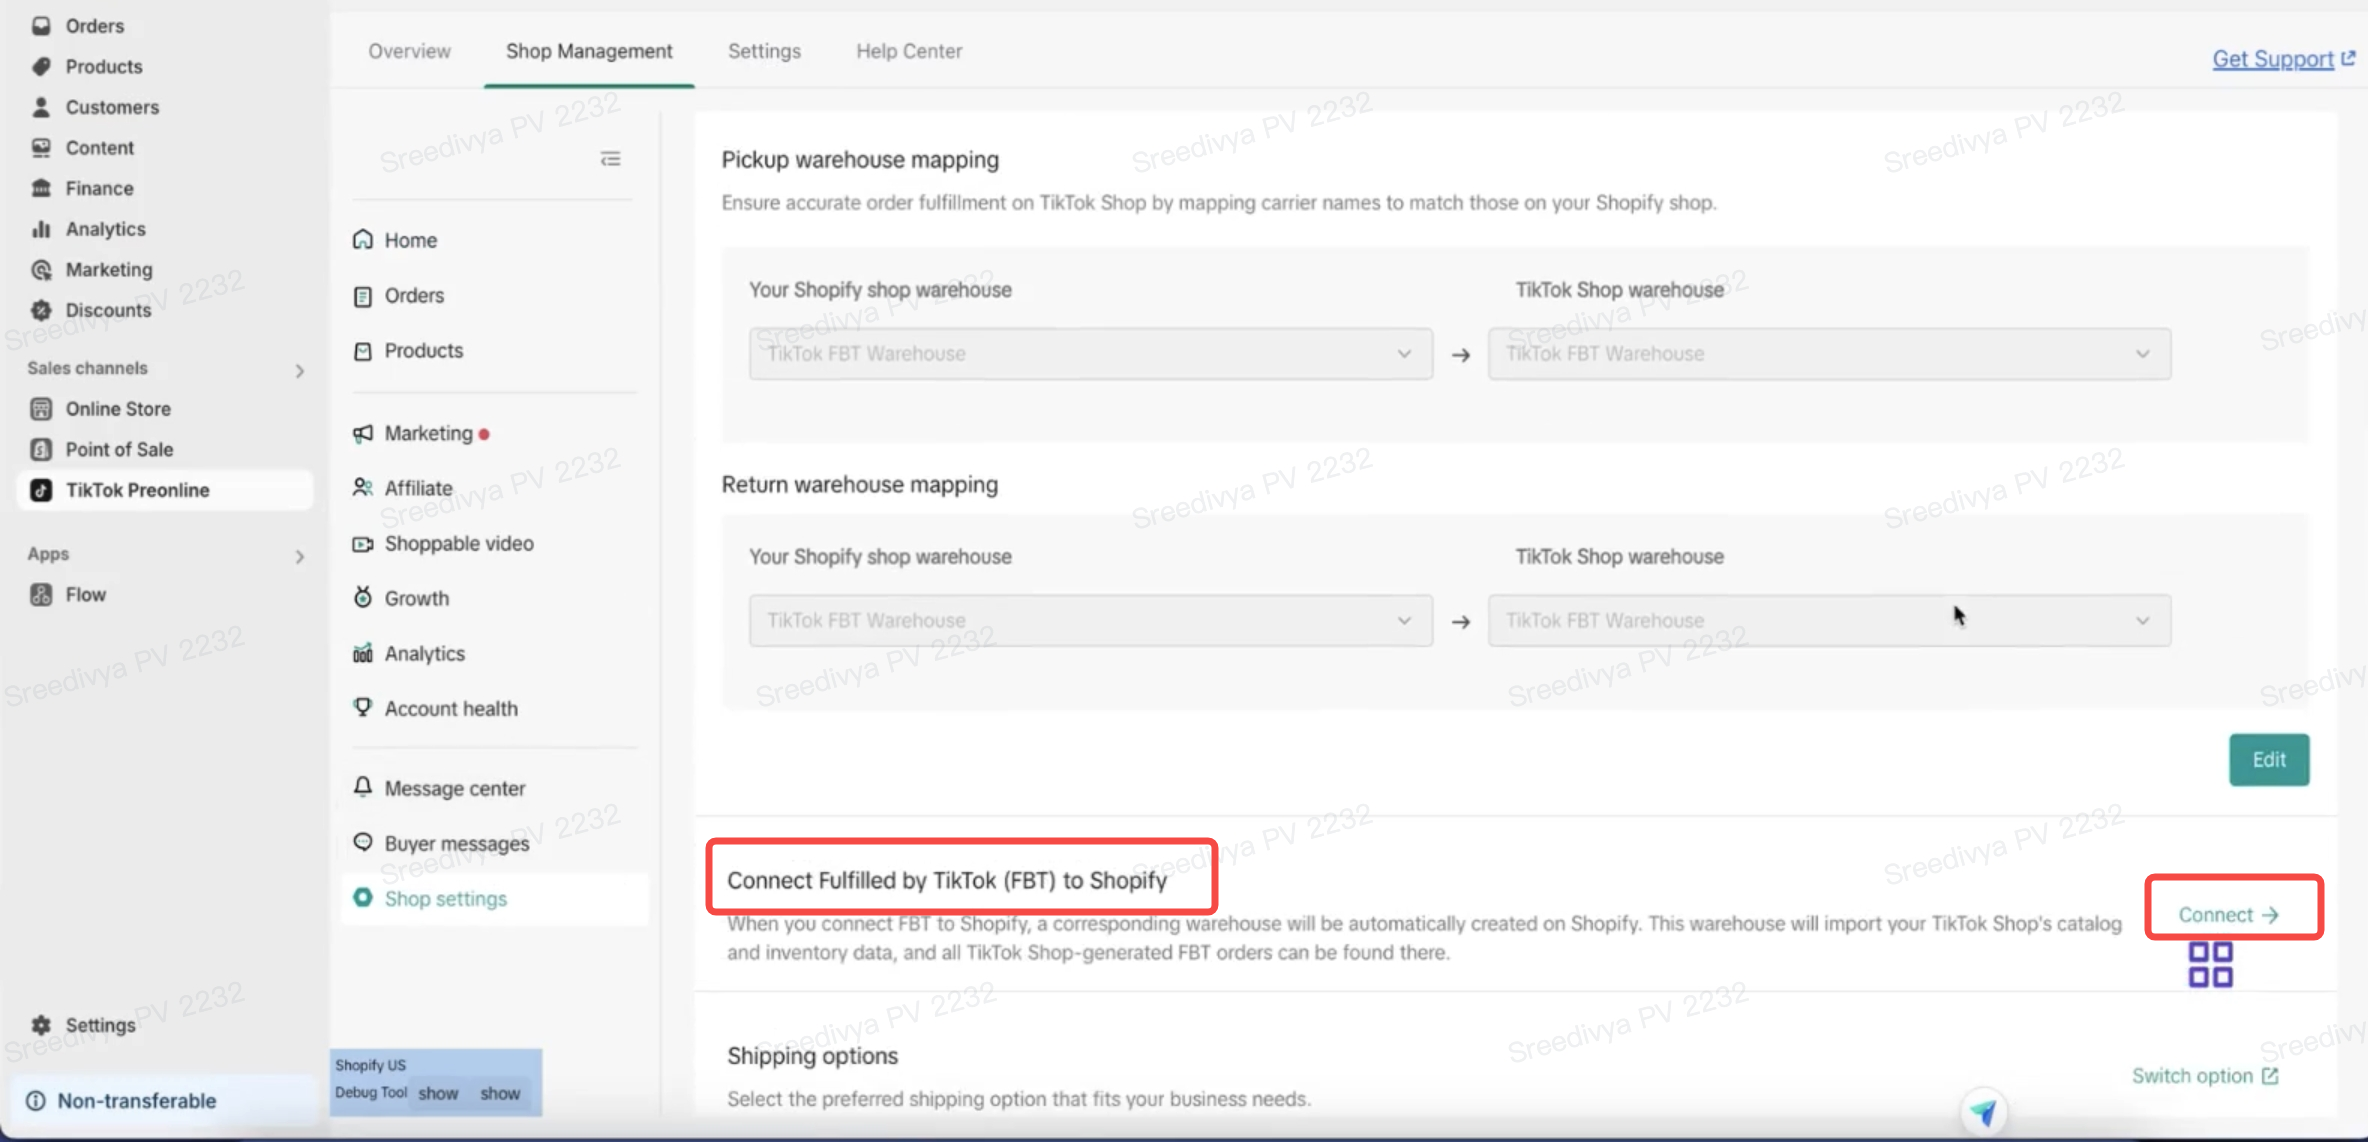Click the Edit button
This screenshot has height=1142, width=2368.
coord(2268,760)
